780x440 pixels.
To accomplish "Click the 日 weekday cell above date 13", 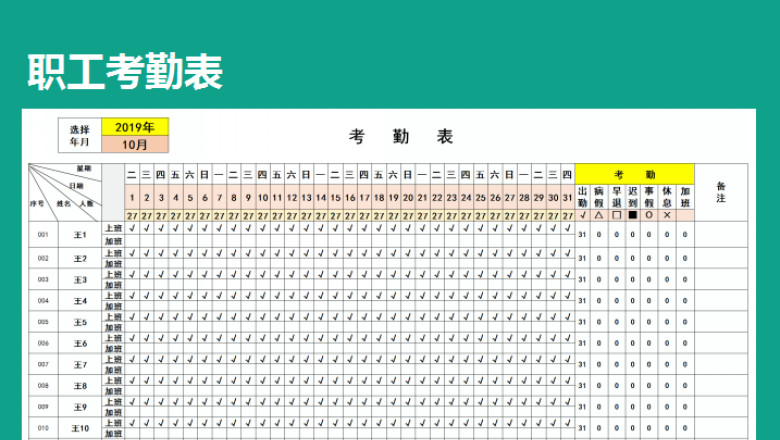I will pos(306,175).
